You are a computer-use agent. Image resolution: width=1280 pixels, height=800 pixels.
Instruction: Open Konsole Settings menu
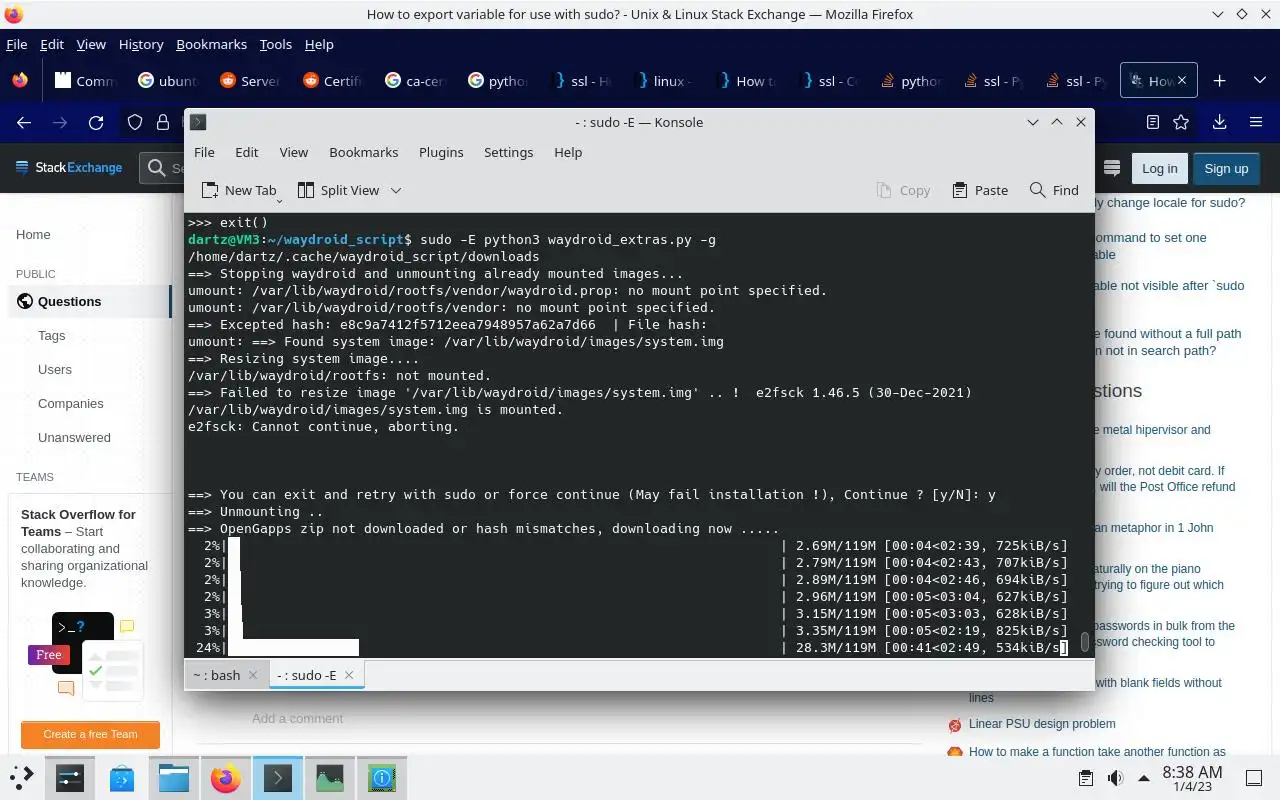click(x=508, y=152)
